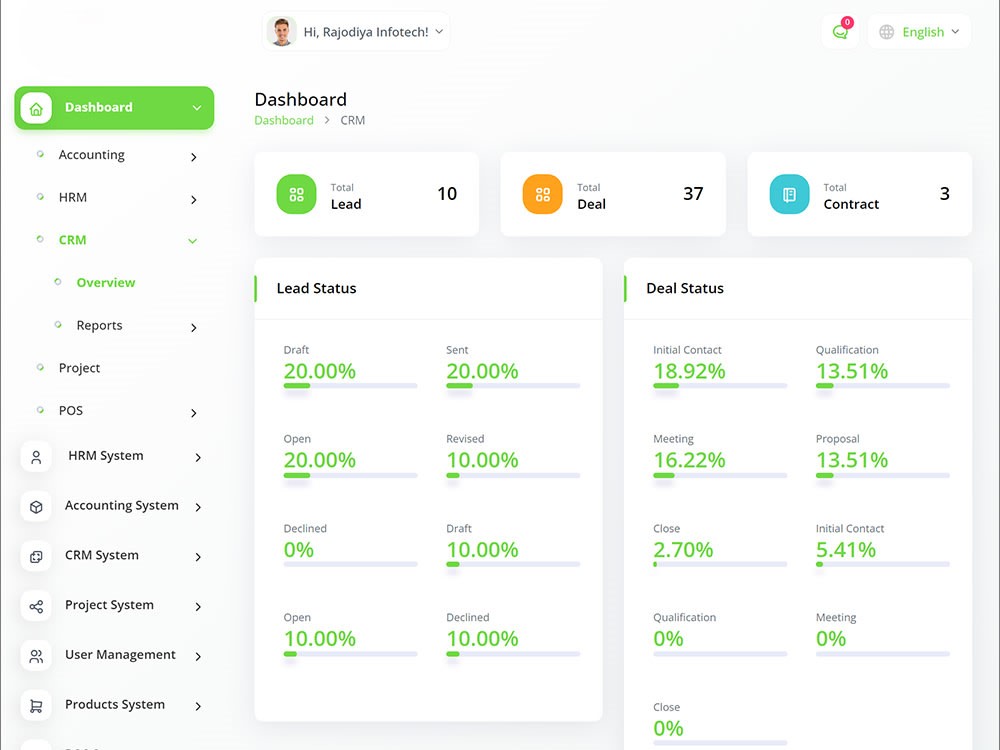Click the User Management people icon
This screenshot has width=1000, height=750.
coord(36,656)
